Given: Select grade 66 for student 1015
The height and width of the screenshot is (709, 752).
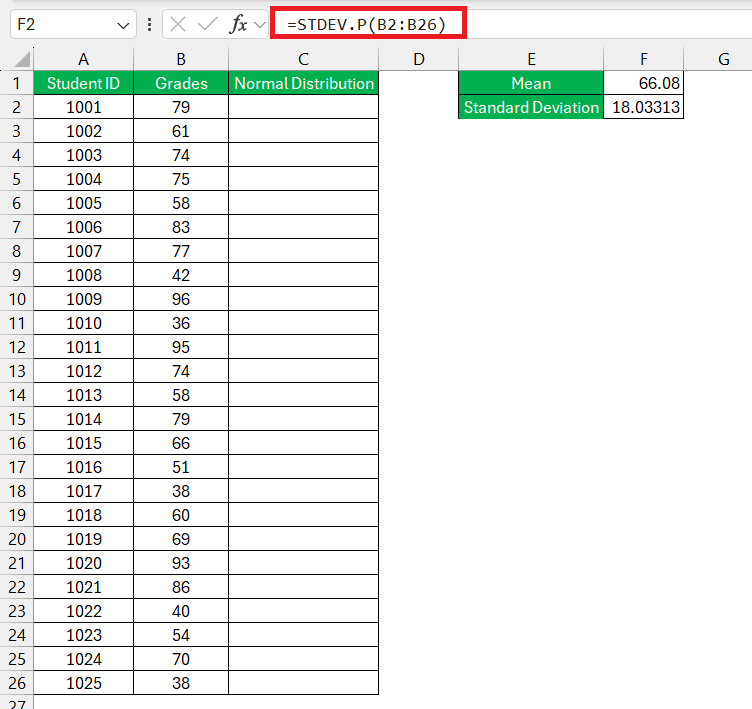Looking at the screenshot, I should pos(181,443).
